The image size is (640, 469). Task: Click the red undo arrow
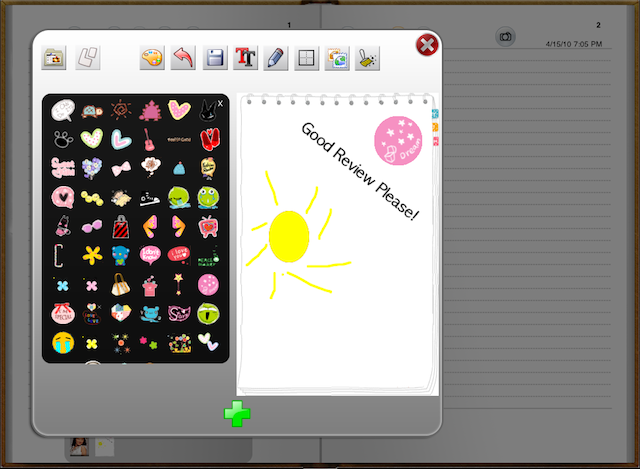[183, 58]
